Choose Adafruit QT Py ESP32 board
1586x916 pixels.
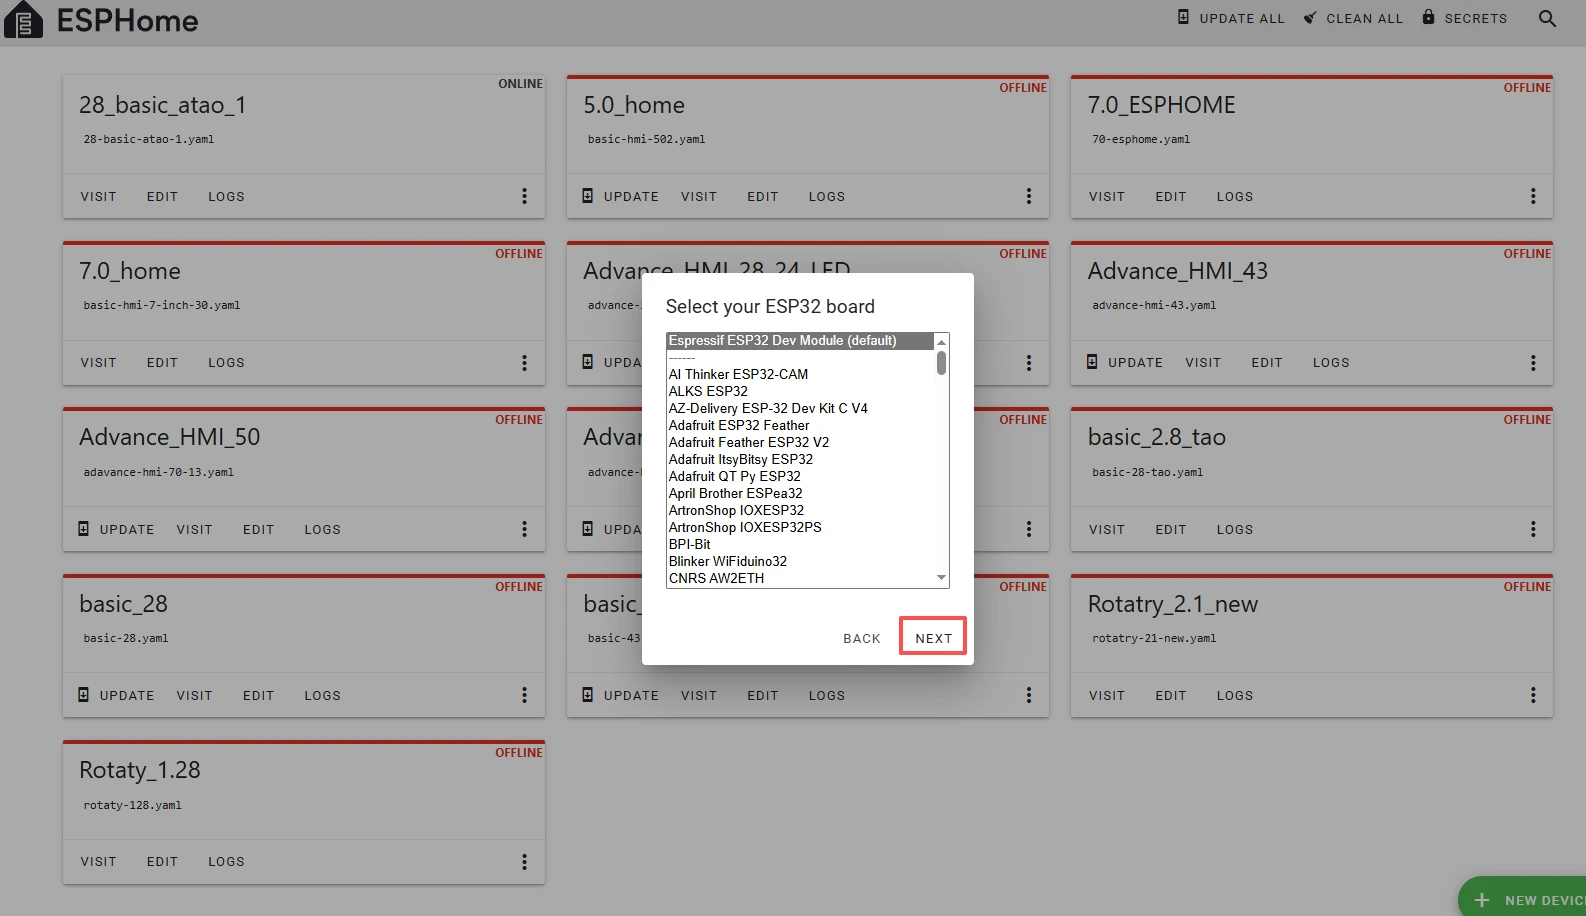point(734,476)
